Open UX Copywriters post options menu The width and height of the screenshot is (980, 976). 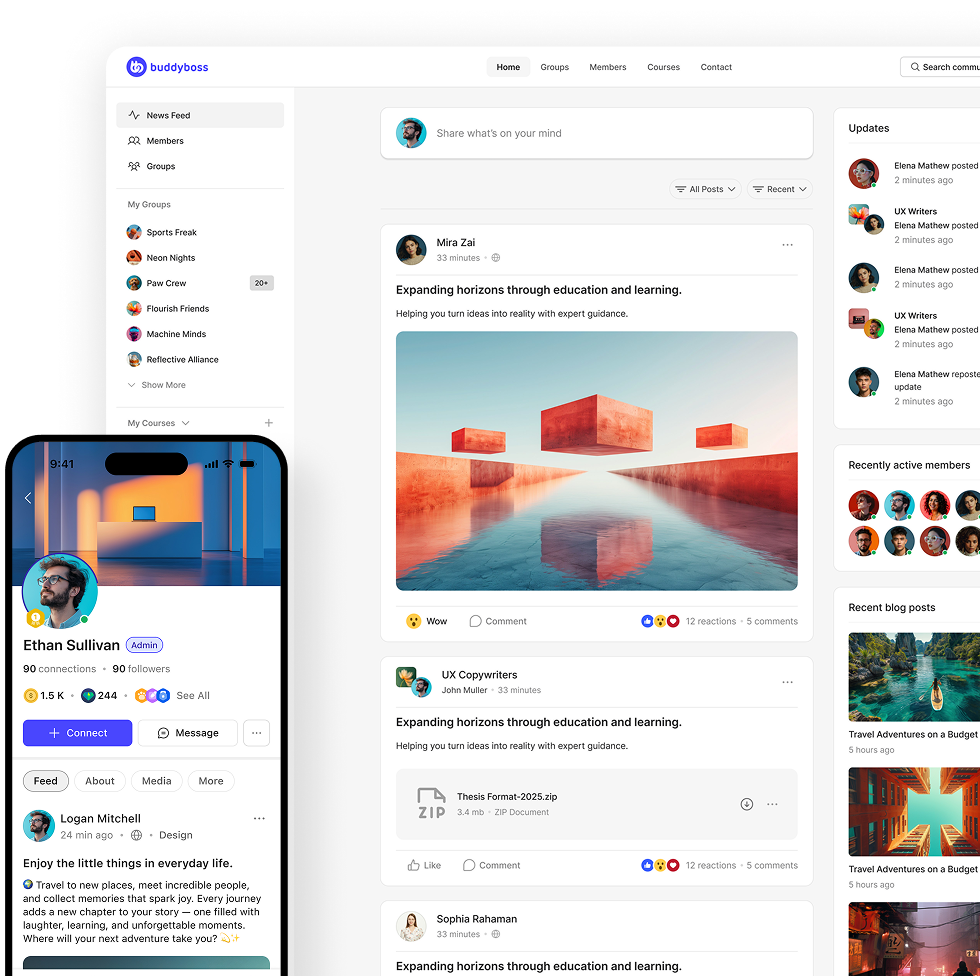pyautogui.click(x=788, y=682)
